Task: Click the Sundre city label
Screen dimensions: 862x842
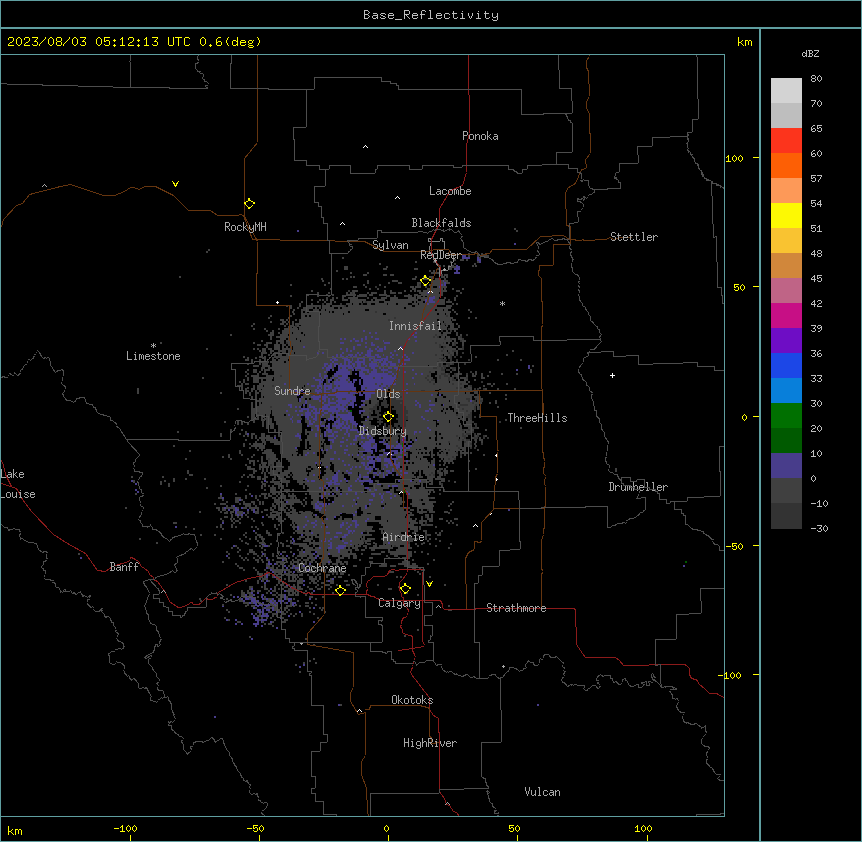Action: coord(292,391)
